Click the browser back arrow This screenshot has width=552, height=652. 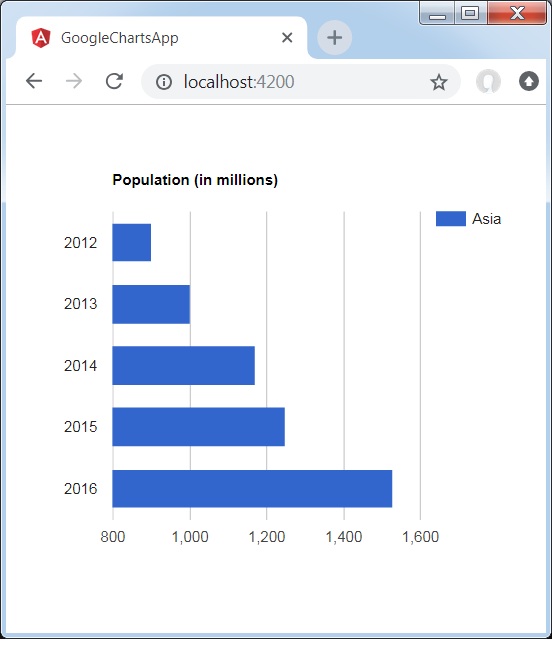34,81
